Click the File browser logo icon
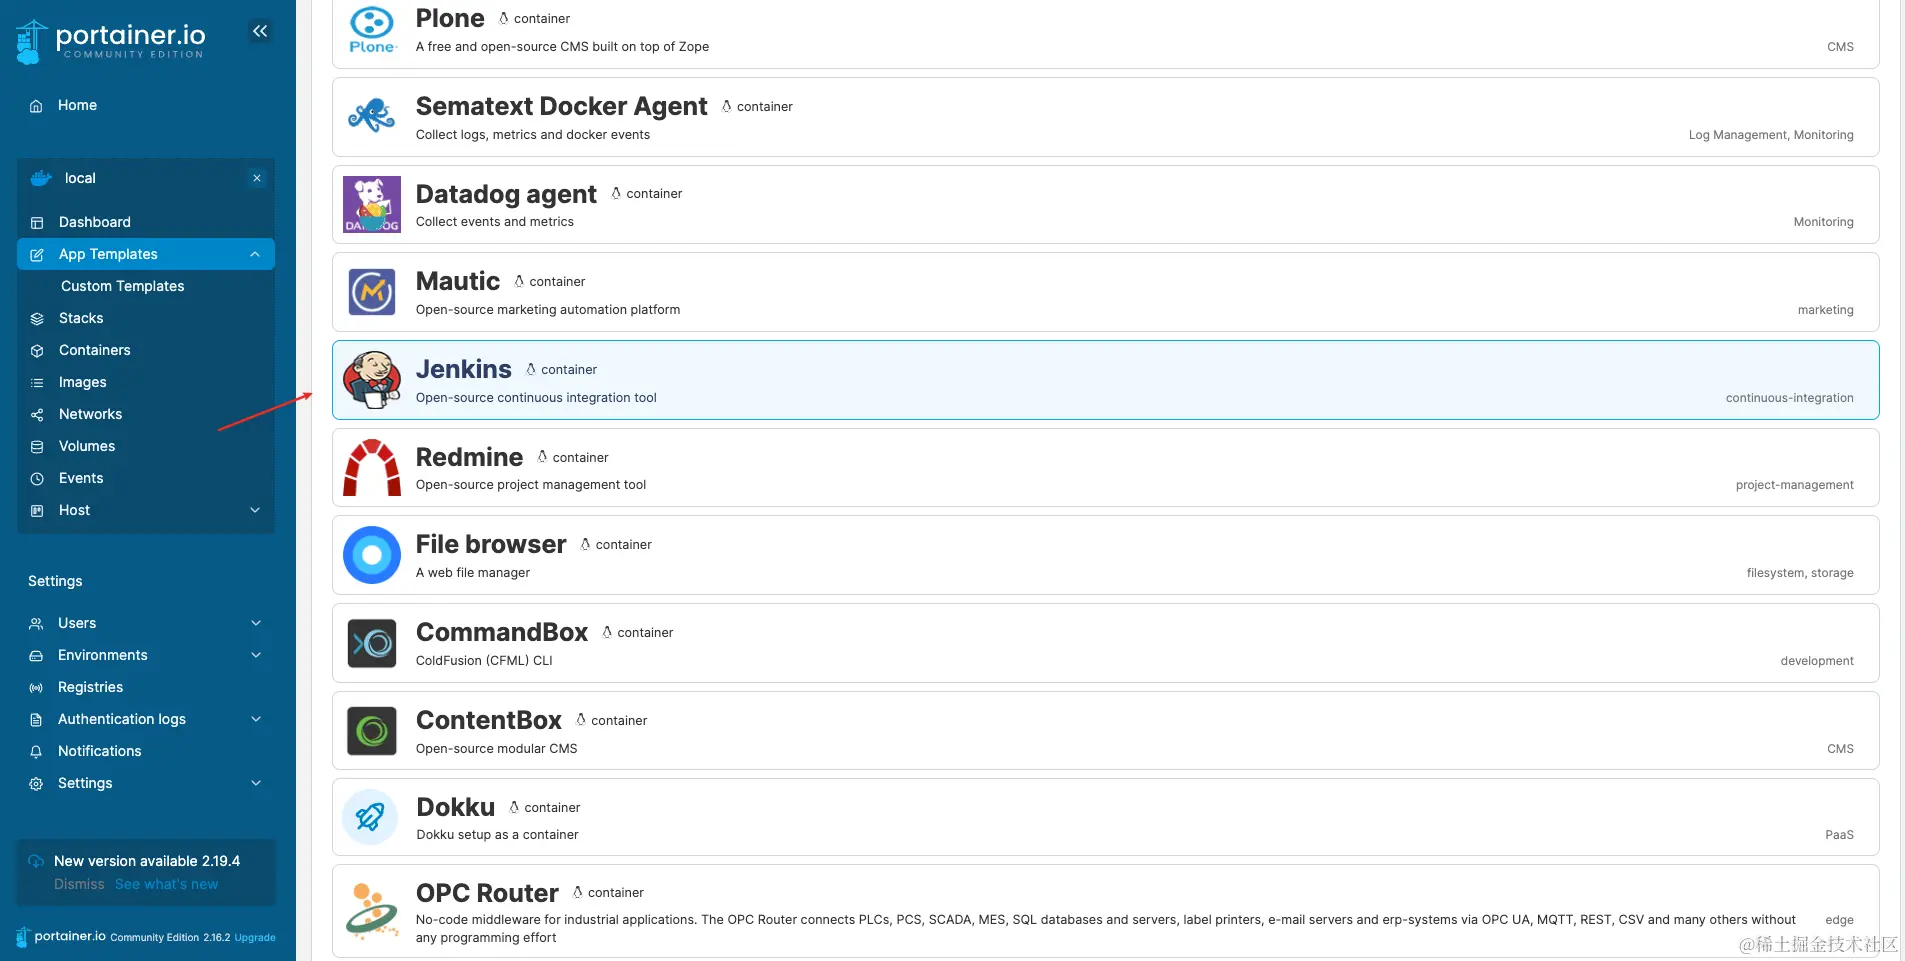The height and width of the screenshot is (961, 1905). click(x=372, y=555)
